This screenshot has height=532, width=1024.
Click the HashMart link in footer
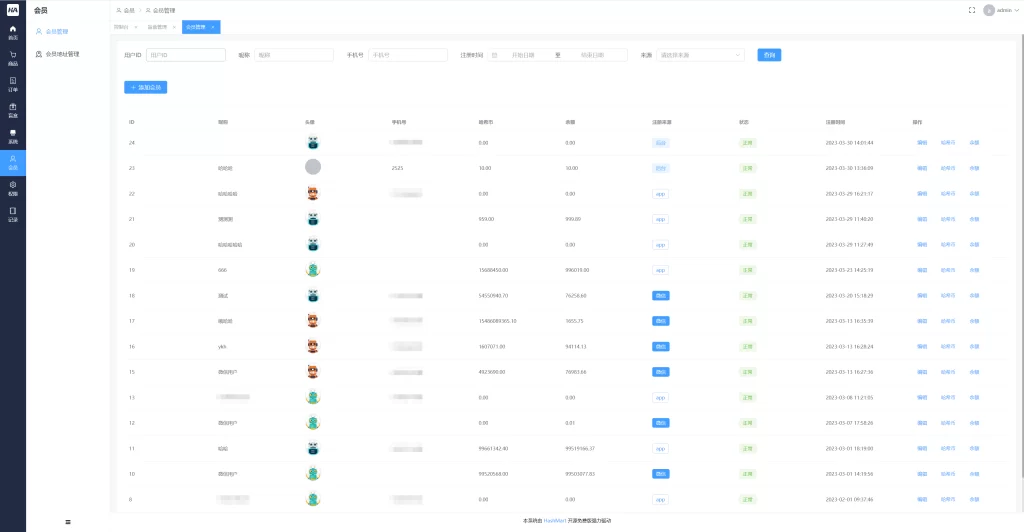pyautogui.click(x=555, y=521)
